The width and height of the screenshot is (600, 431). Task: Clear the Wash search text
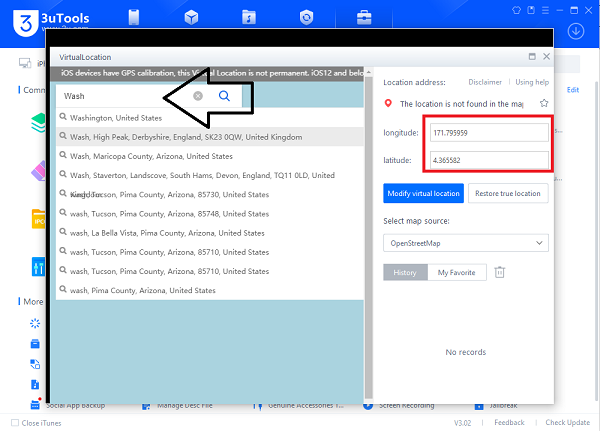coord(198,96)
